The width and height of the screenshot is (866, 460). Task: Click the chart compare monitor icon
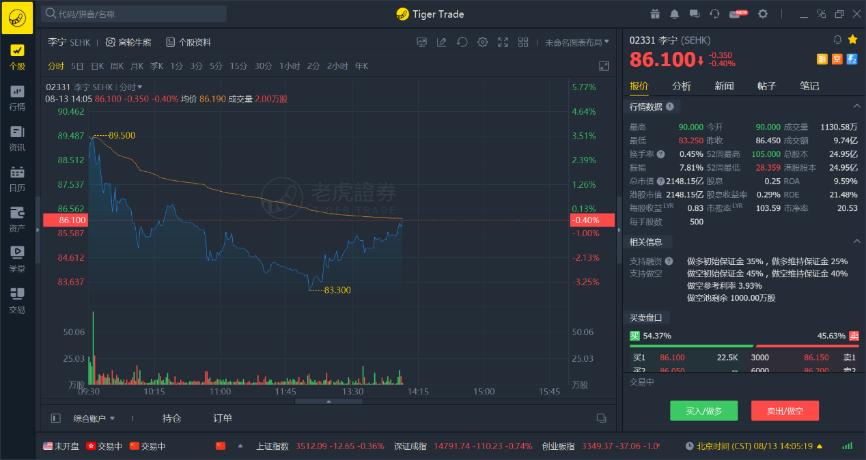[422, 42]
